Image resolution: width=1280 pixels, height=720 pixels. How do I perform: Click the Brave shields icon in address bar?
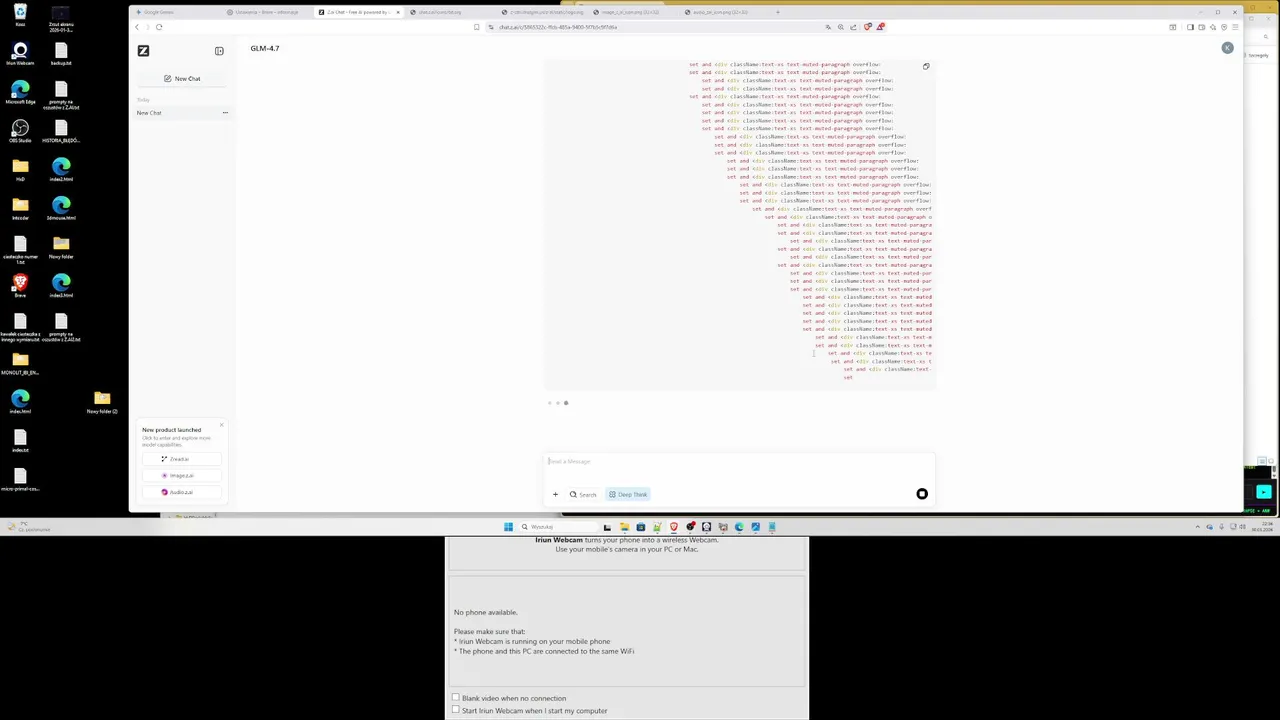pos(867,27)
